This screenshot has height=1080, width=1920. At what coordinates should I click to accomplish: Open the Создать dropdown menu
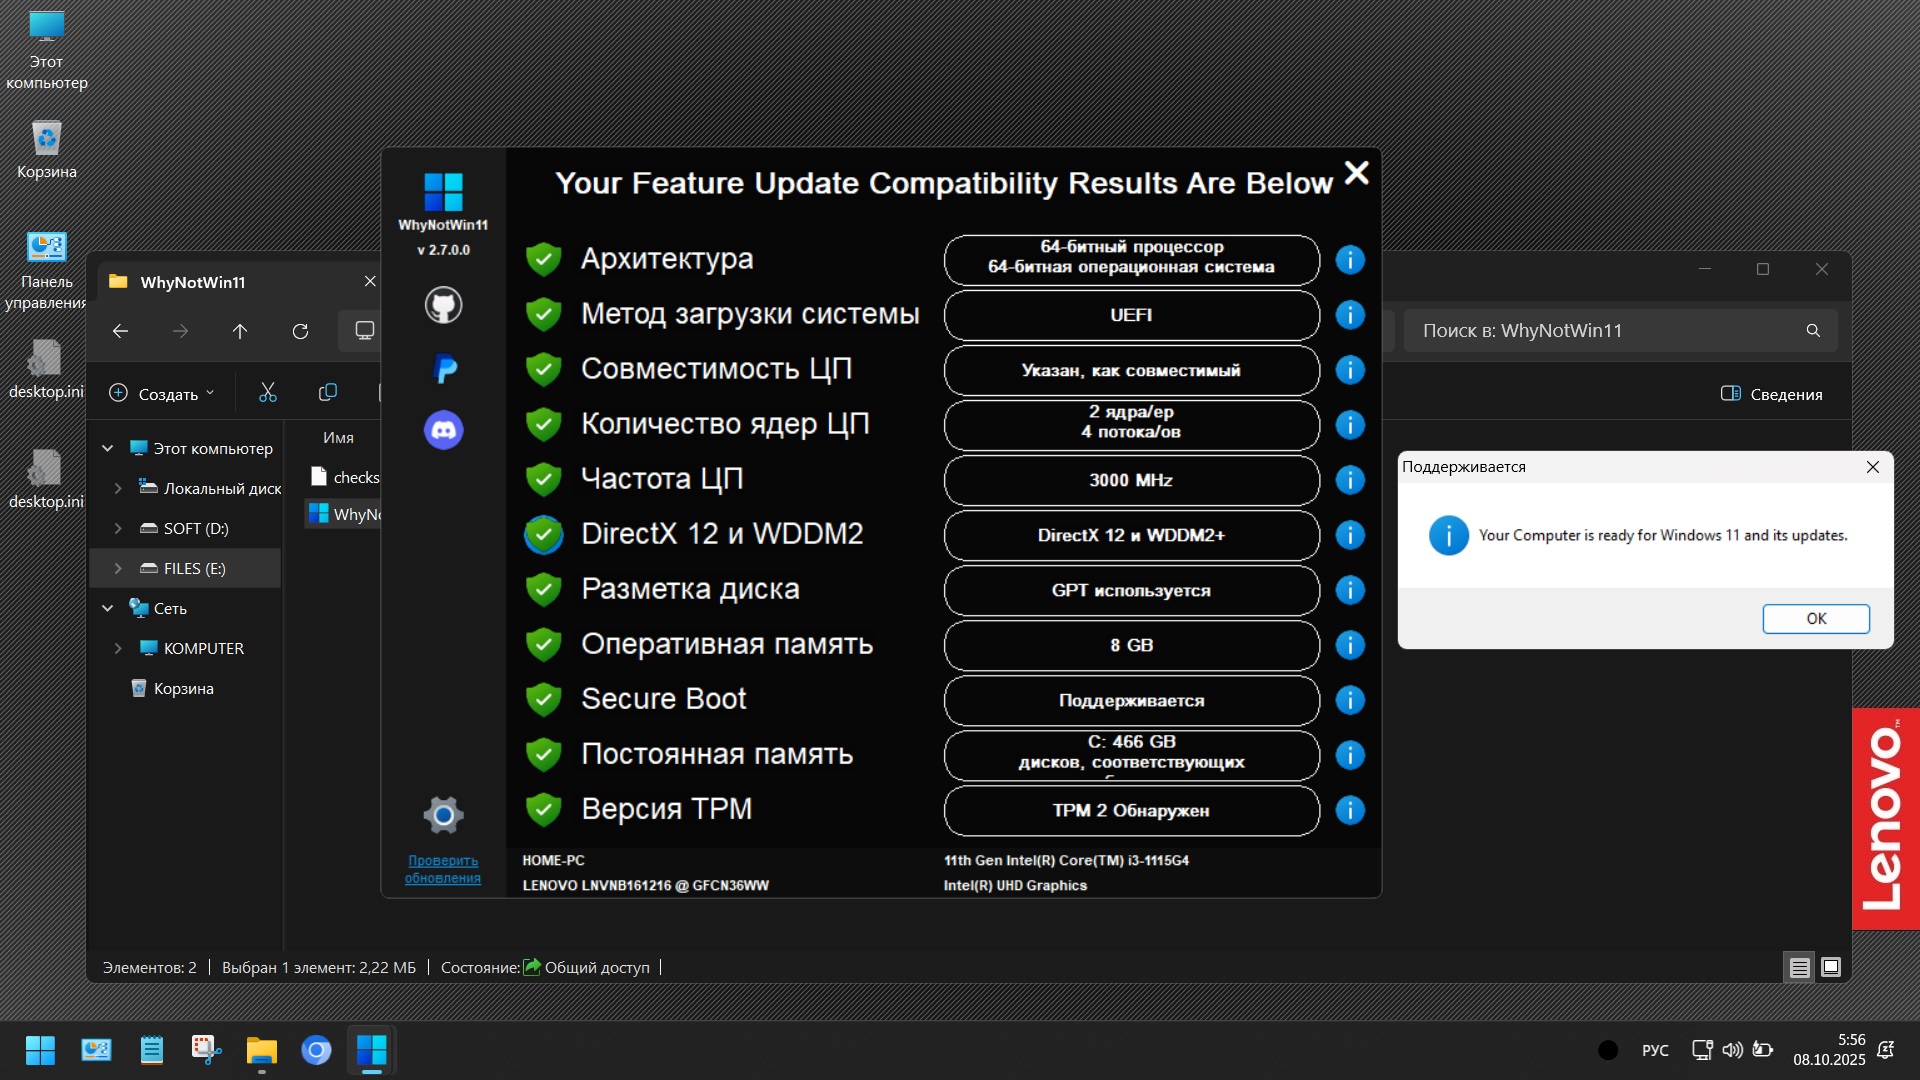[x=162, y=394]
